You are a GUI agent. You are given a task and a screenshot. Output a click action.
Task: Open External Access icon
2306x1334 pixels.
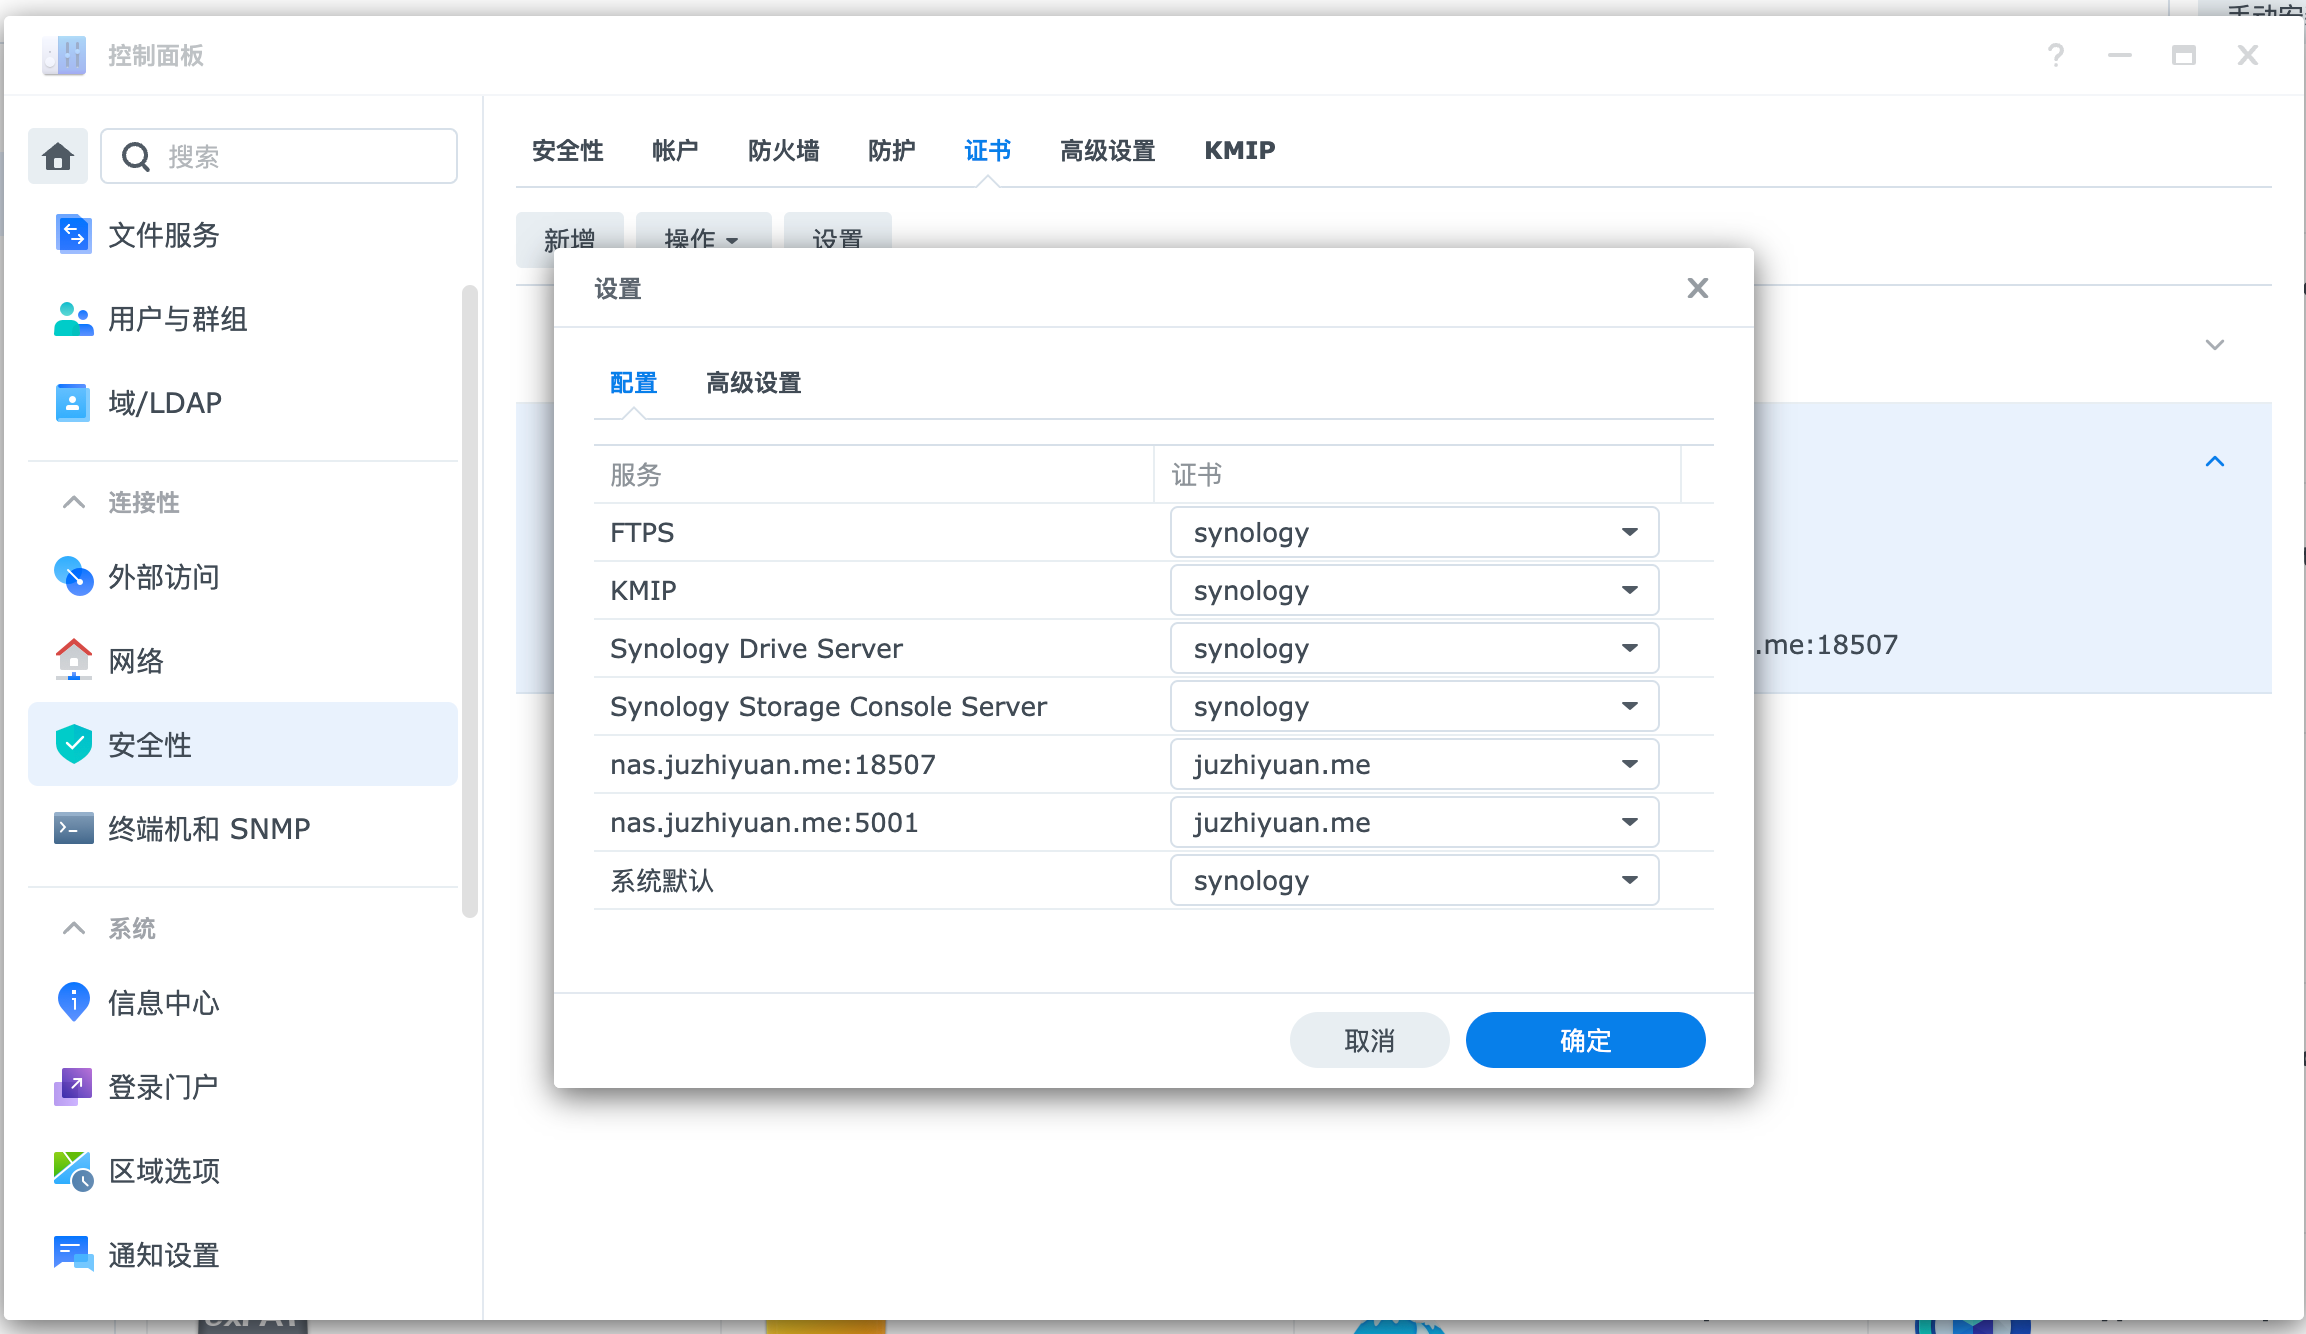[x=73, y=576]
